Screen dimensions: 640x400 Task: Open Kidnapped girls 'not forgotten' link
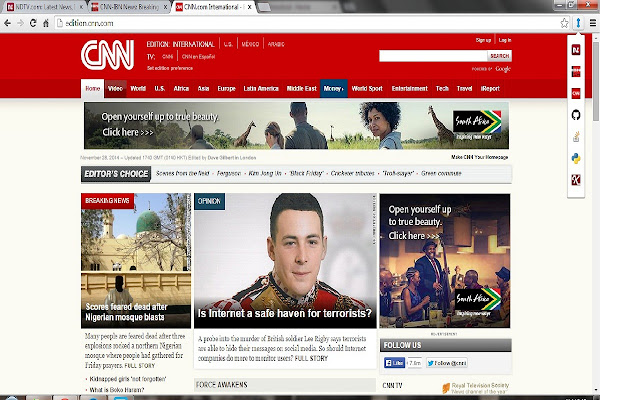point(128,379)
